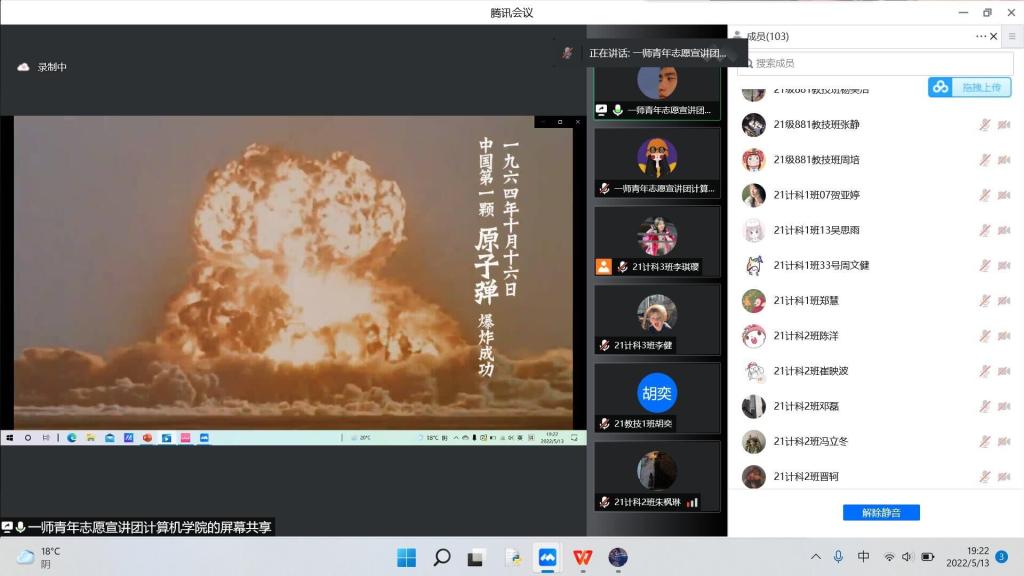Open the Windows Start menu
The image size is (1024, 576).
pos(406,557)
